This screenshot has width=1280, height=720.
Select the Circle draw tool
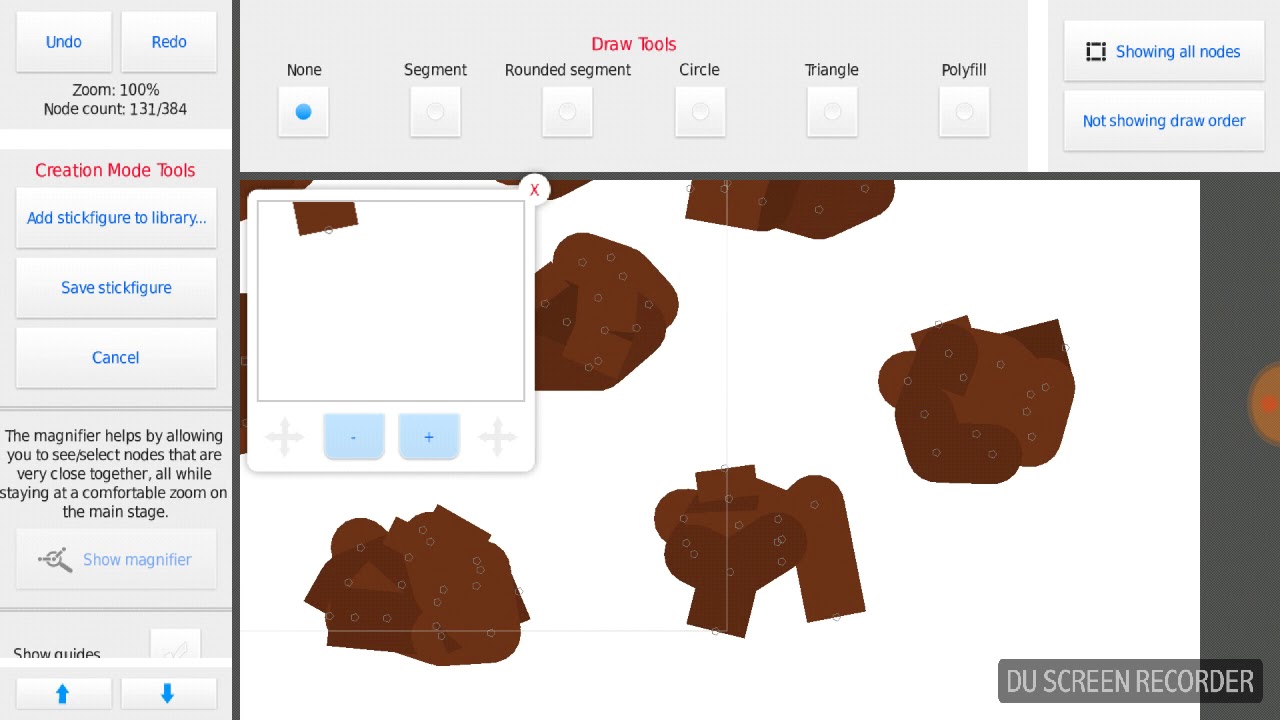700,112
